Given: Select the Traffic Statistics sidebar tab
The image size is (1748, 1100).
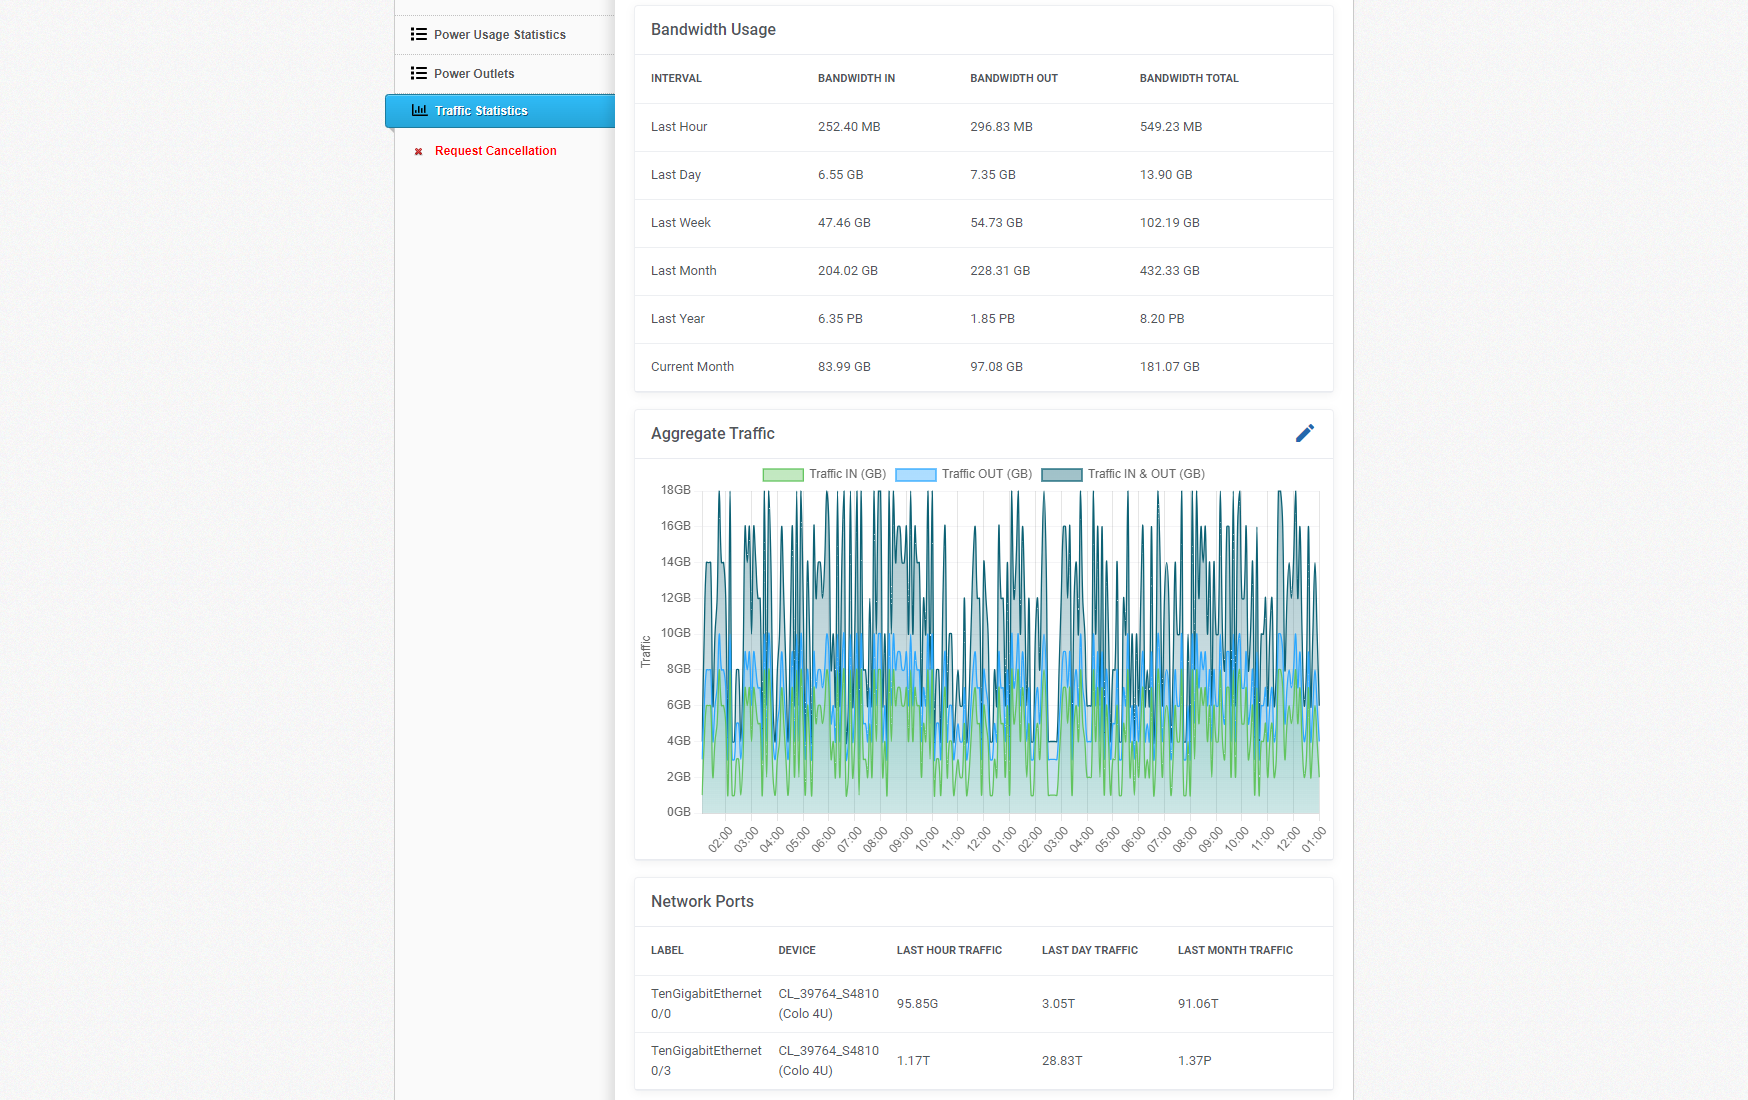Looking at the screenshot, I should pos(481,111).
